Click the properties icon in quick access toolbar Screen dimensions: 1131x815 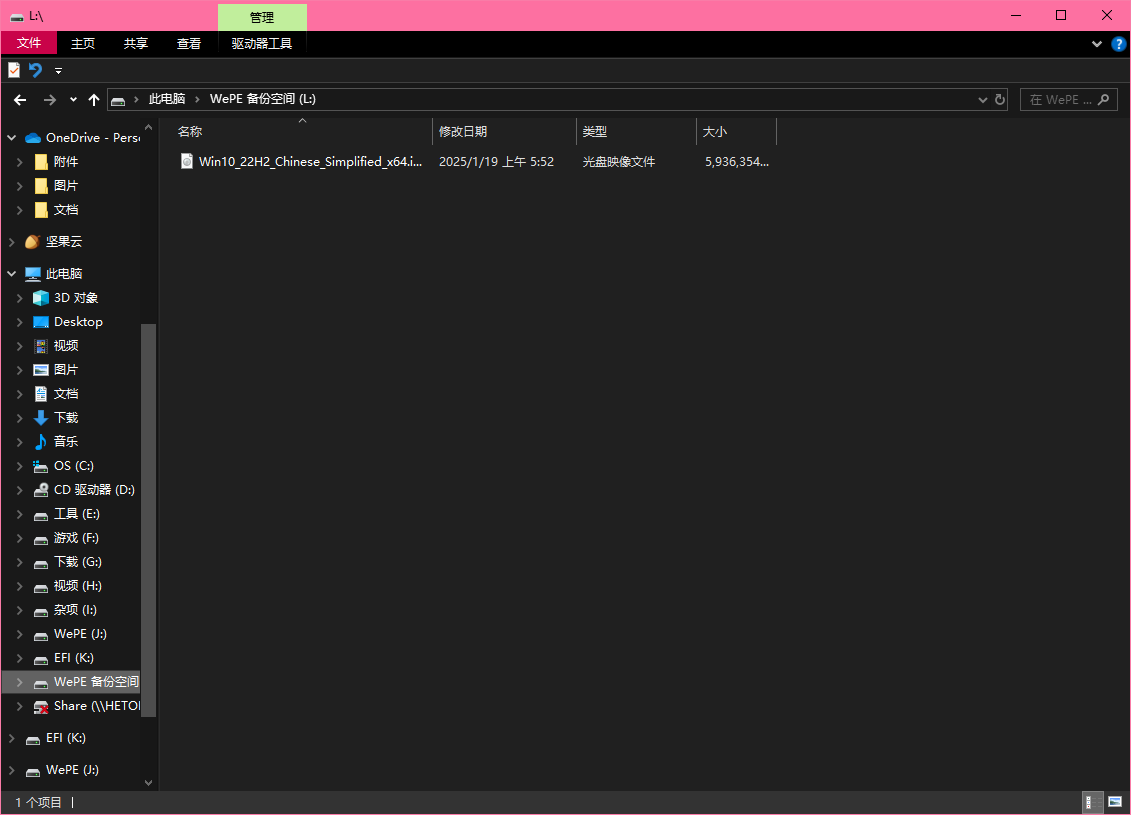click(x=14, y=70)
